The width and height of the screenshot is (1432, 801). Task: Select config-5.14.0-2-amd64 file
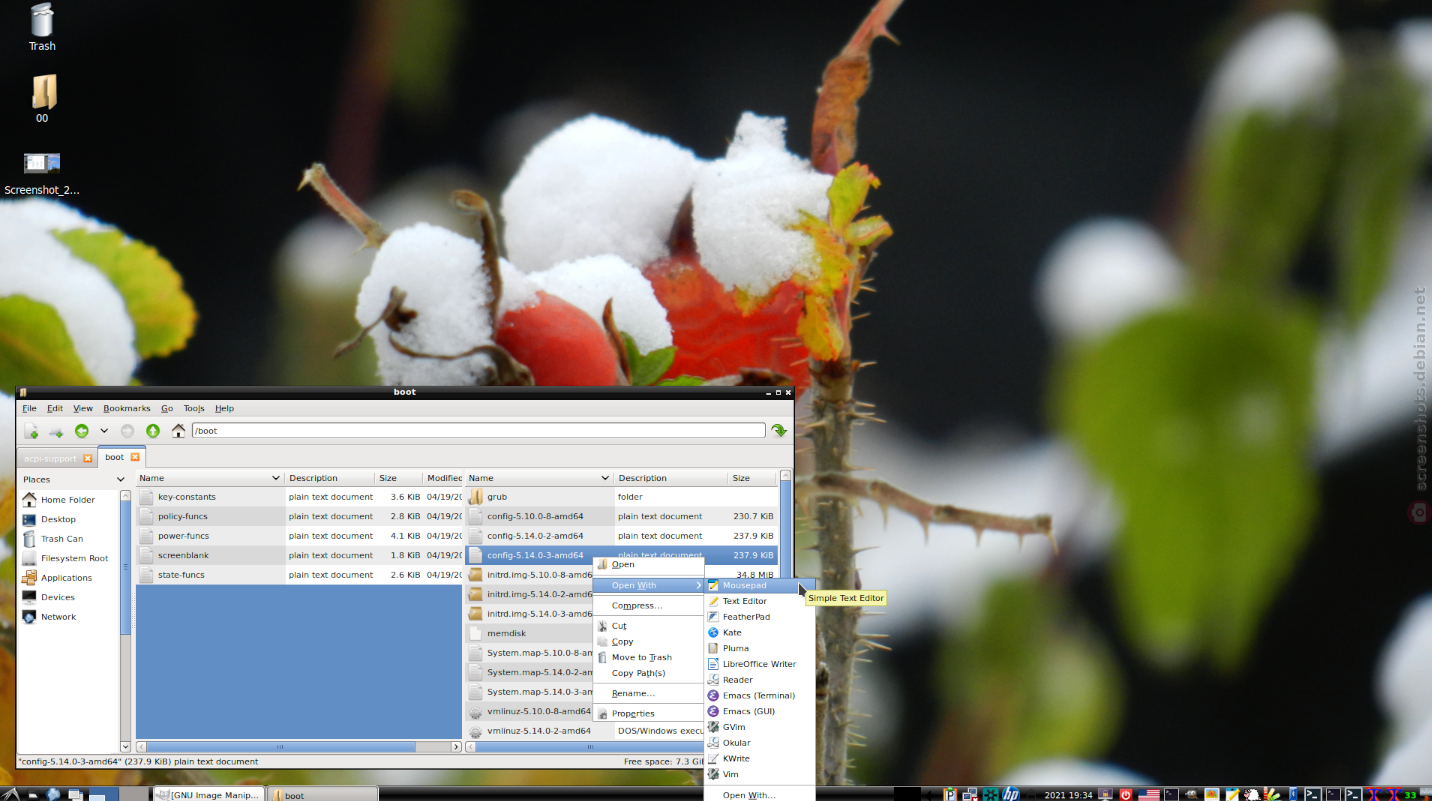pos(535,536)
